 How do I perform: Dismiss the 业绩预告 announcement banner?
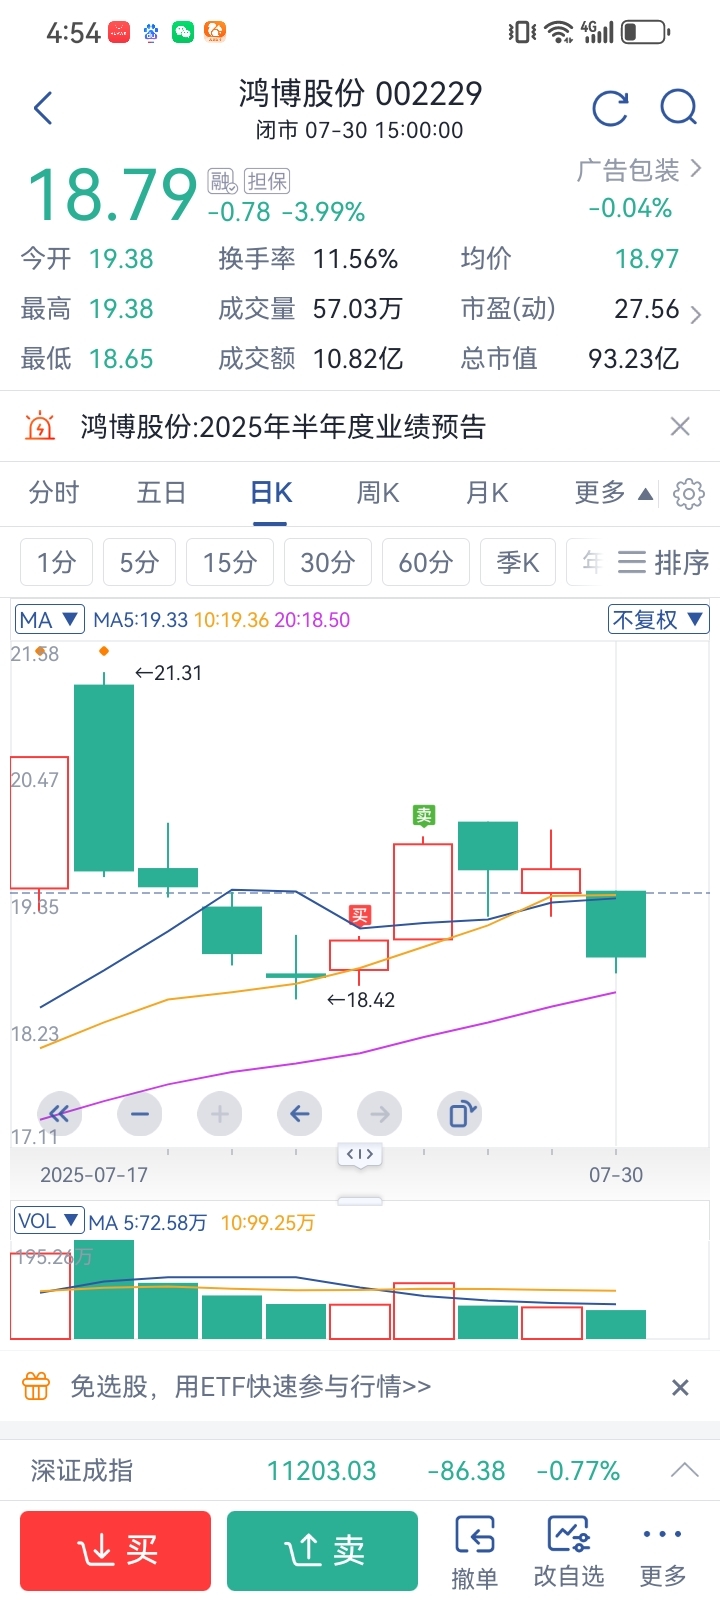coord(680,427)
